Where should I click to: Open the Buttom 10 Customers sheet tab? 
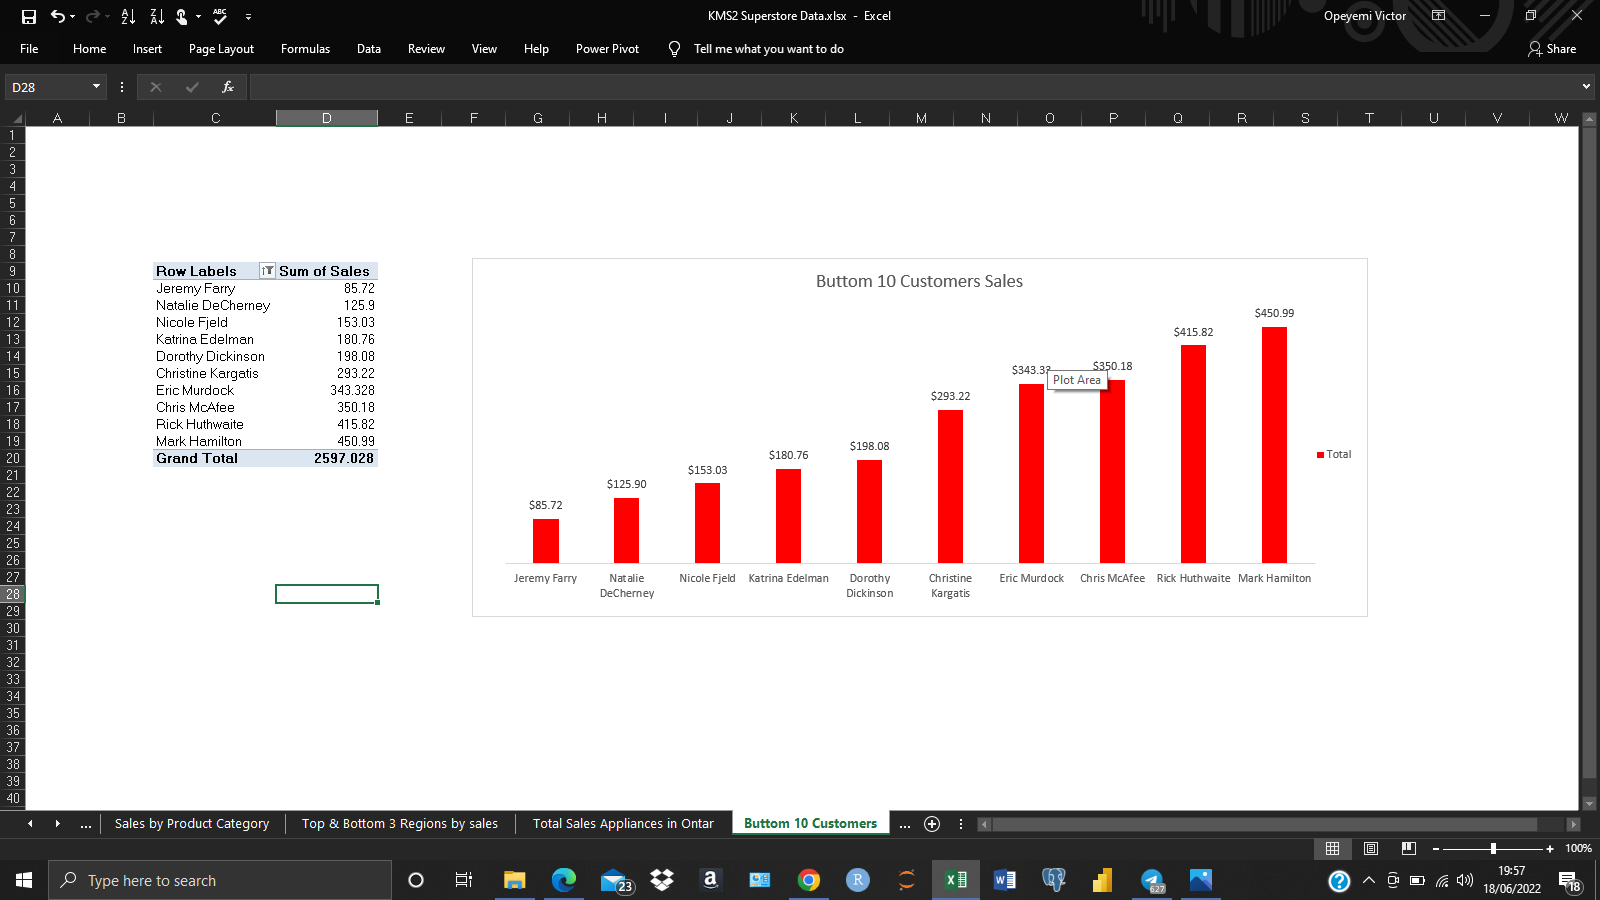click(x=810, y=823)
